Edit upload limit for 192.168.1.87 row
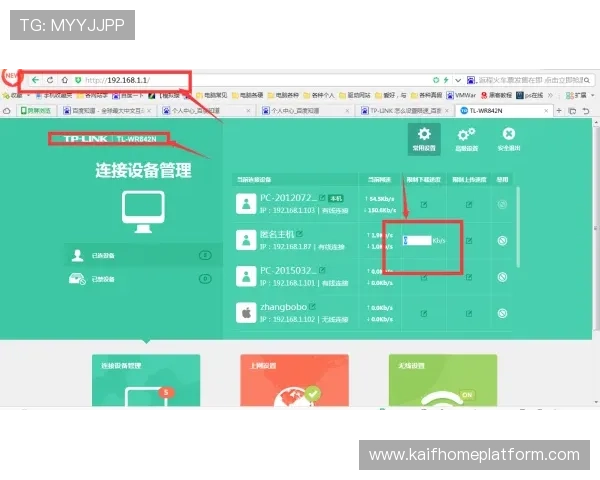Viewport: 600px width, 480px height. coord(469,241)
